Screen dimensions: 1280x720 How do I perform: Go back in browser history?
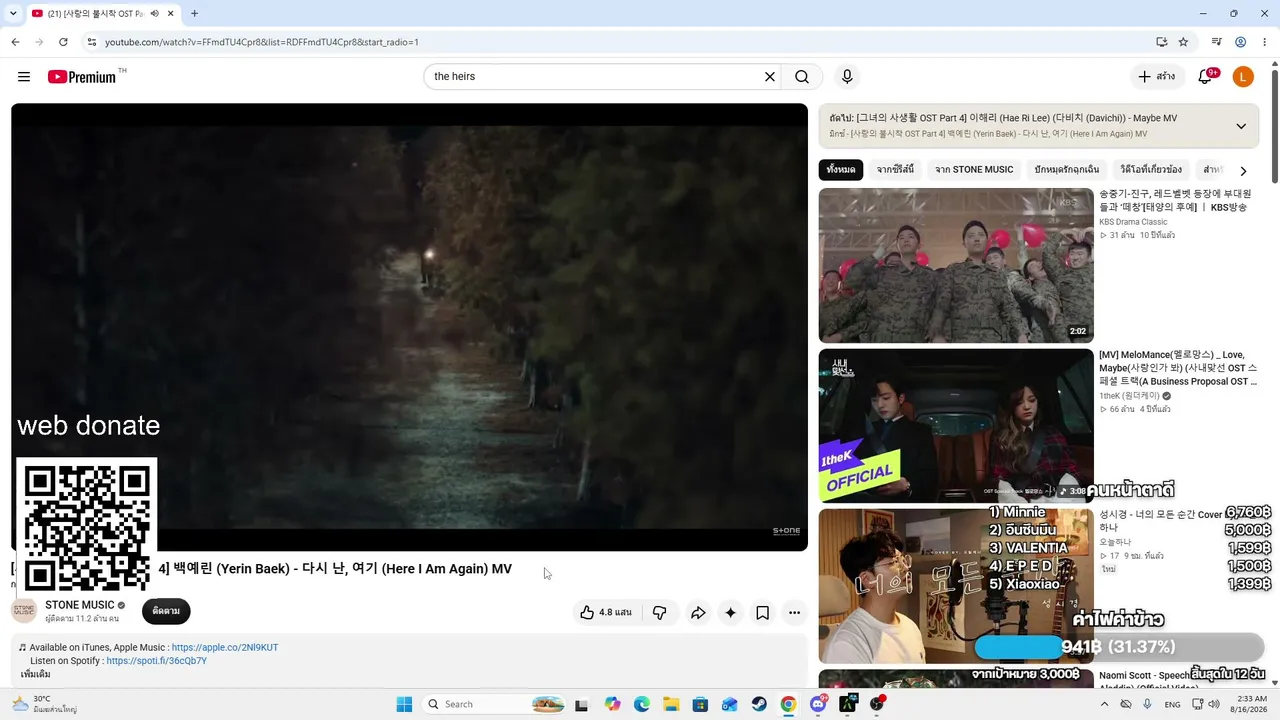[x=15, y=42]
